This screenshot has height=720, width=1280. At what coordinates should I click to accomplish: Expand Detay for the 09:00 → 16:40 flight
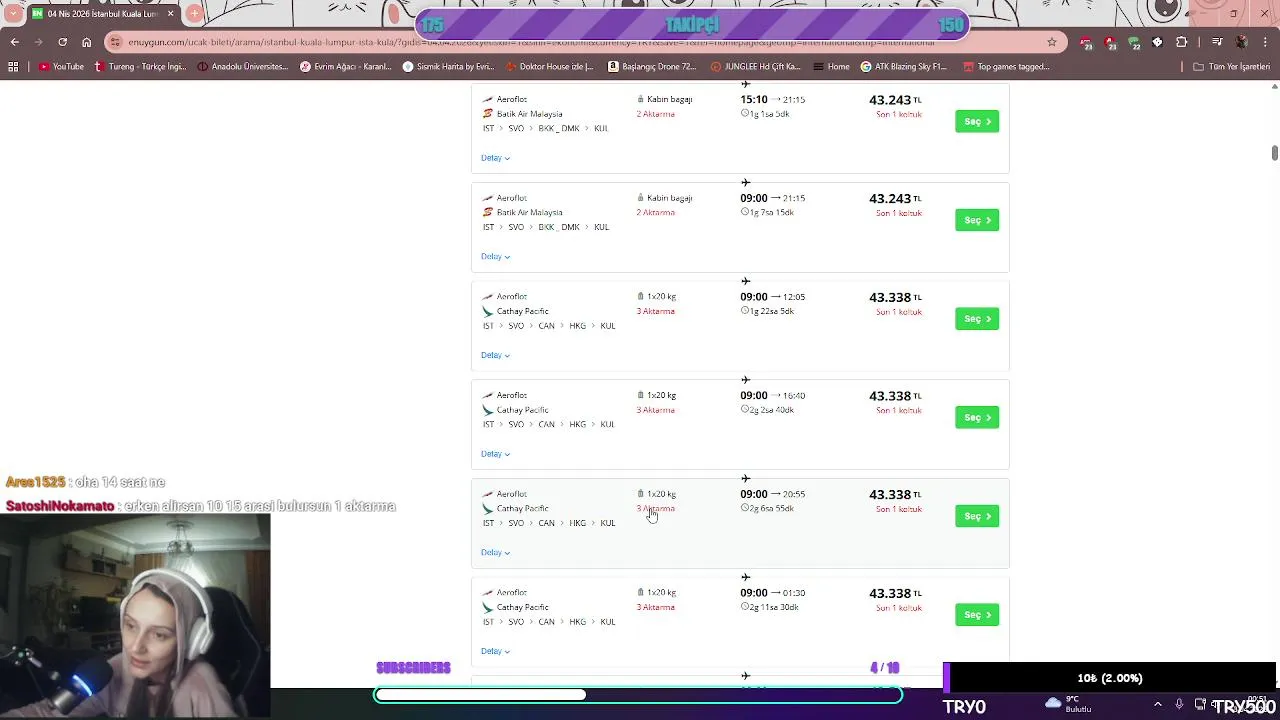pos(495,454)
